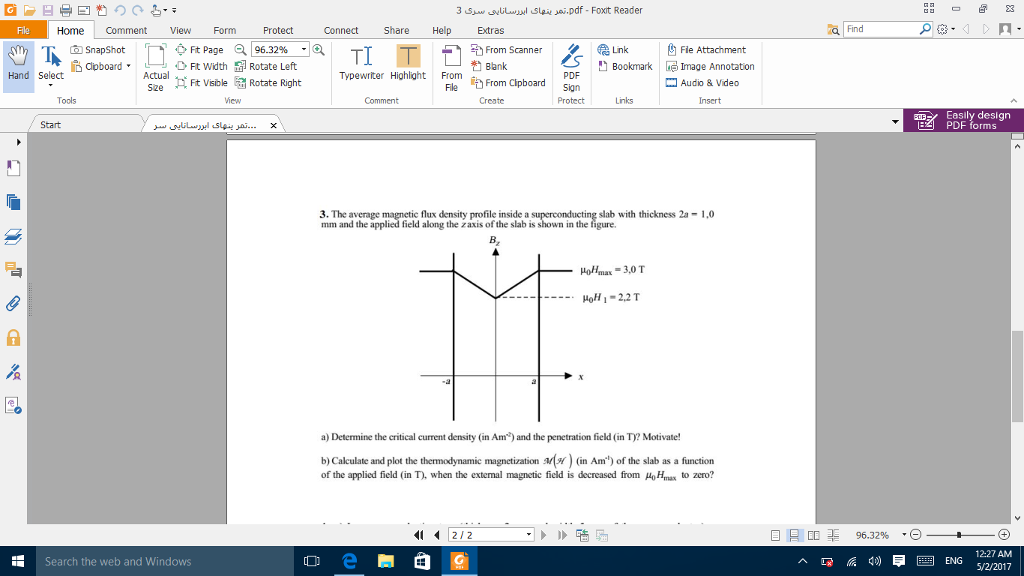Image resolution: width=1024 pixels, height=576 pixels.
Task: Click the zoom slider handle
Action: pos(959,535)
